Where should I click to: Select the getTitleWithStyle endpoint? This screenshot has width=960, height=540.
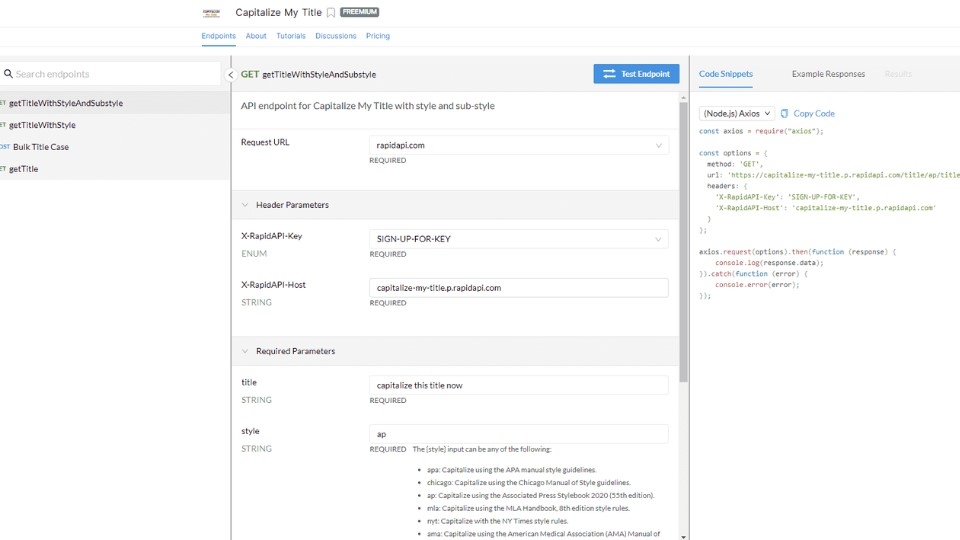tap(42, 125)
